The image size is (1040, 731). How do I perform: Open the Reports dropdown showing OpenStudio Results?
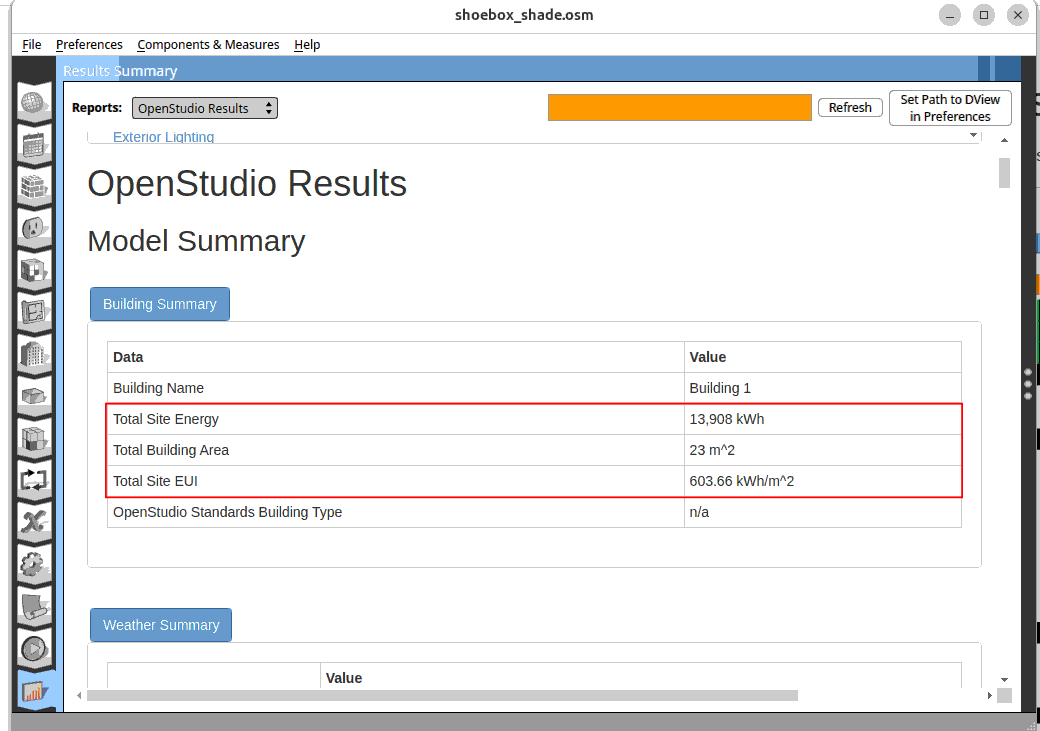204,108
